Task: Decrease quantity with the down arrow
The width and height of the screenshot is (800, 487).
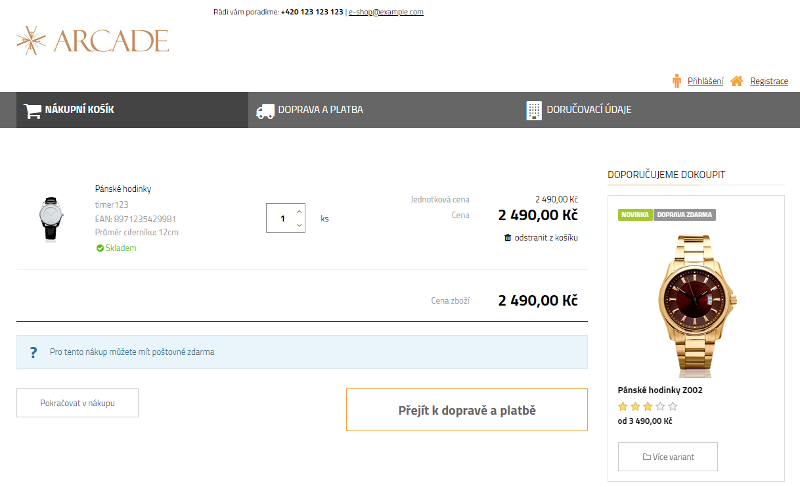Action: [299, 225]
